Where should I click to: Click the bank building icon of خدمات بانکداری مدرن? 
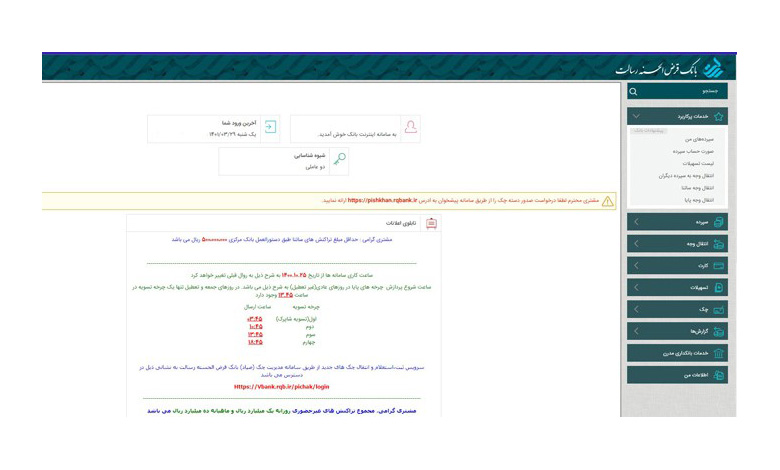click(x=718, y=353)
